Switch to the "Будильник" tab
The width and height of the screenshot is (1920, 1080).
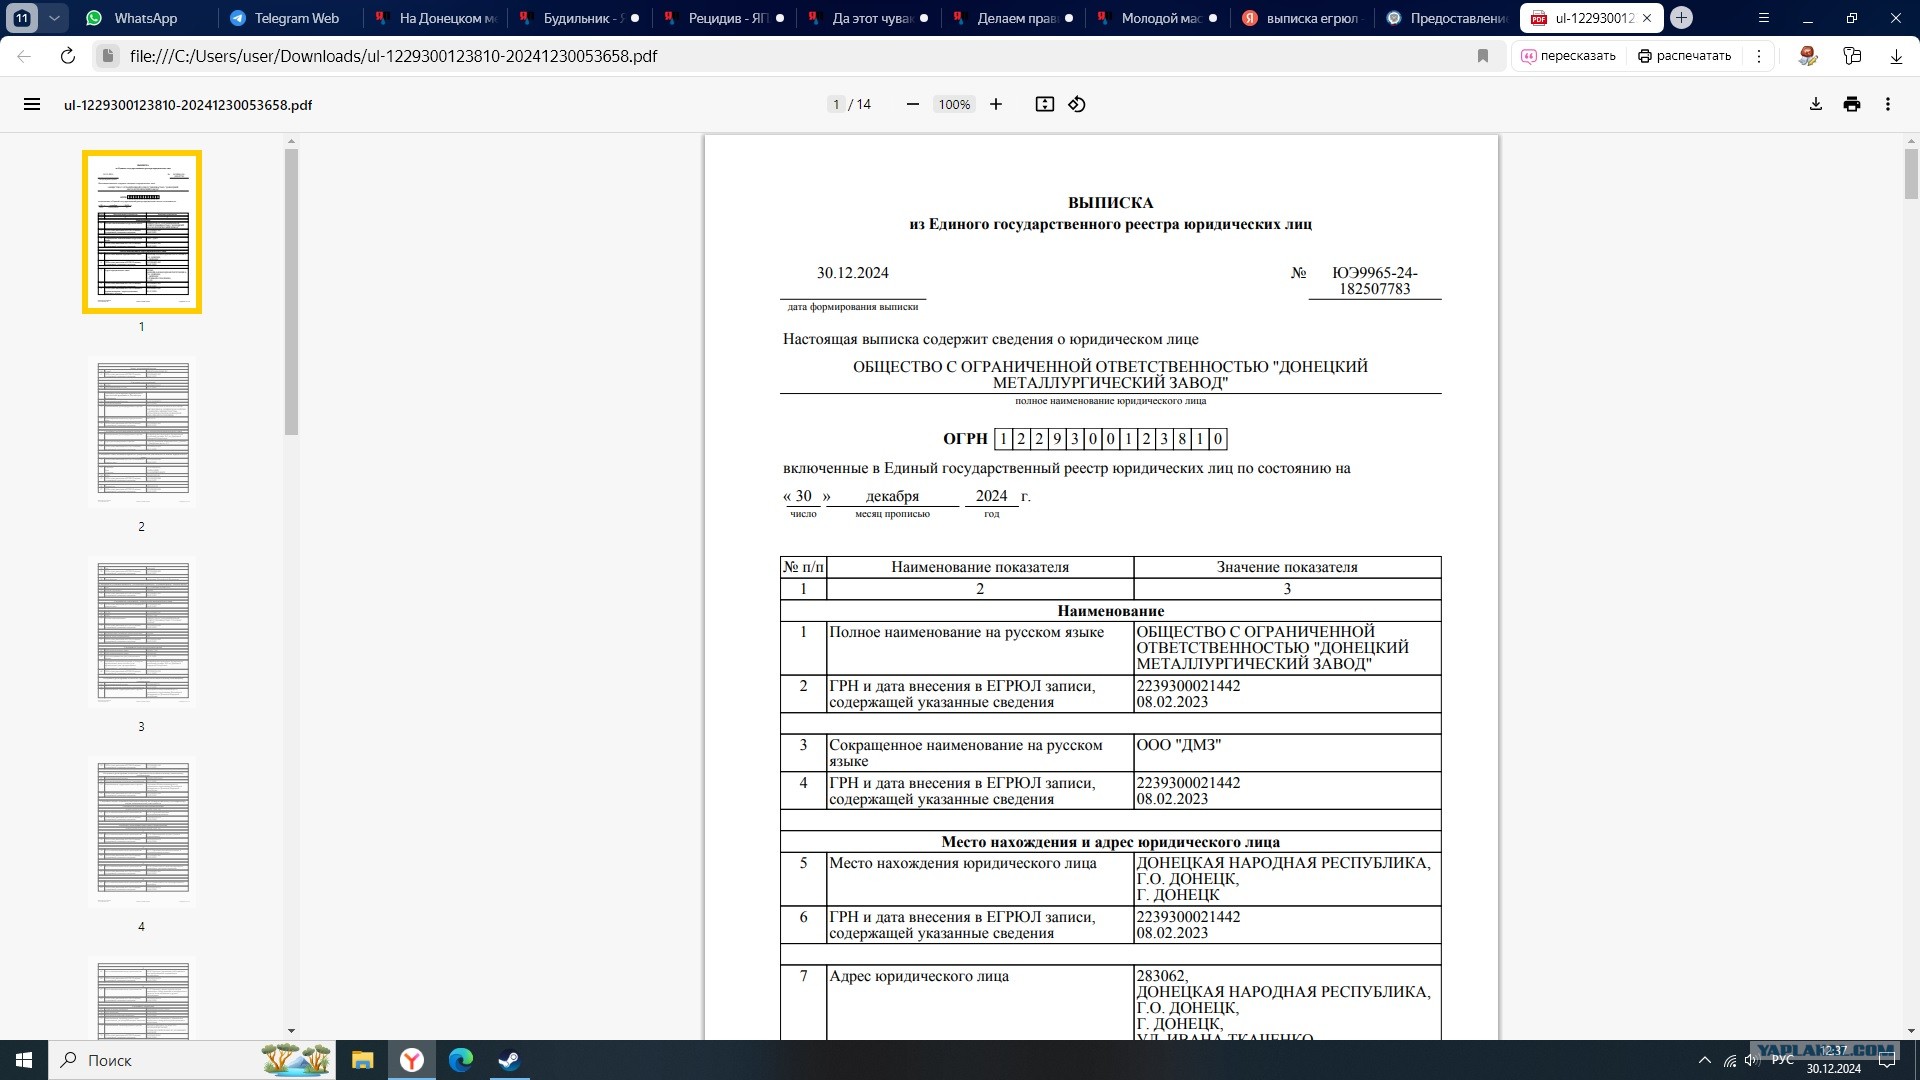(x=580, y=18)
